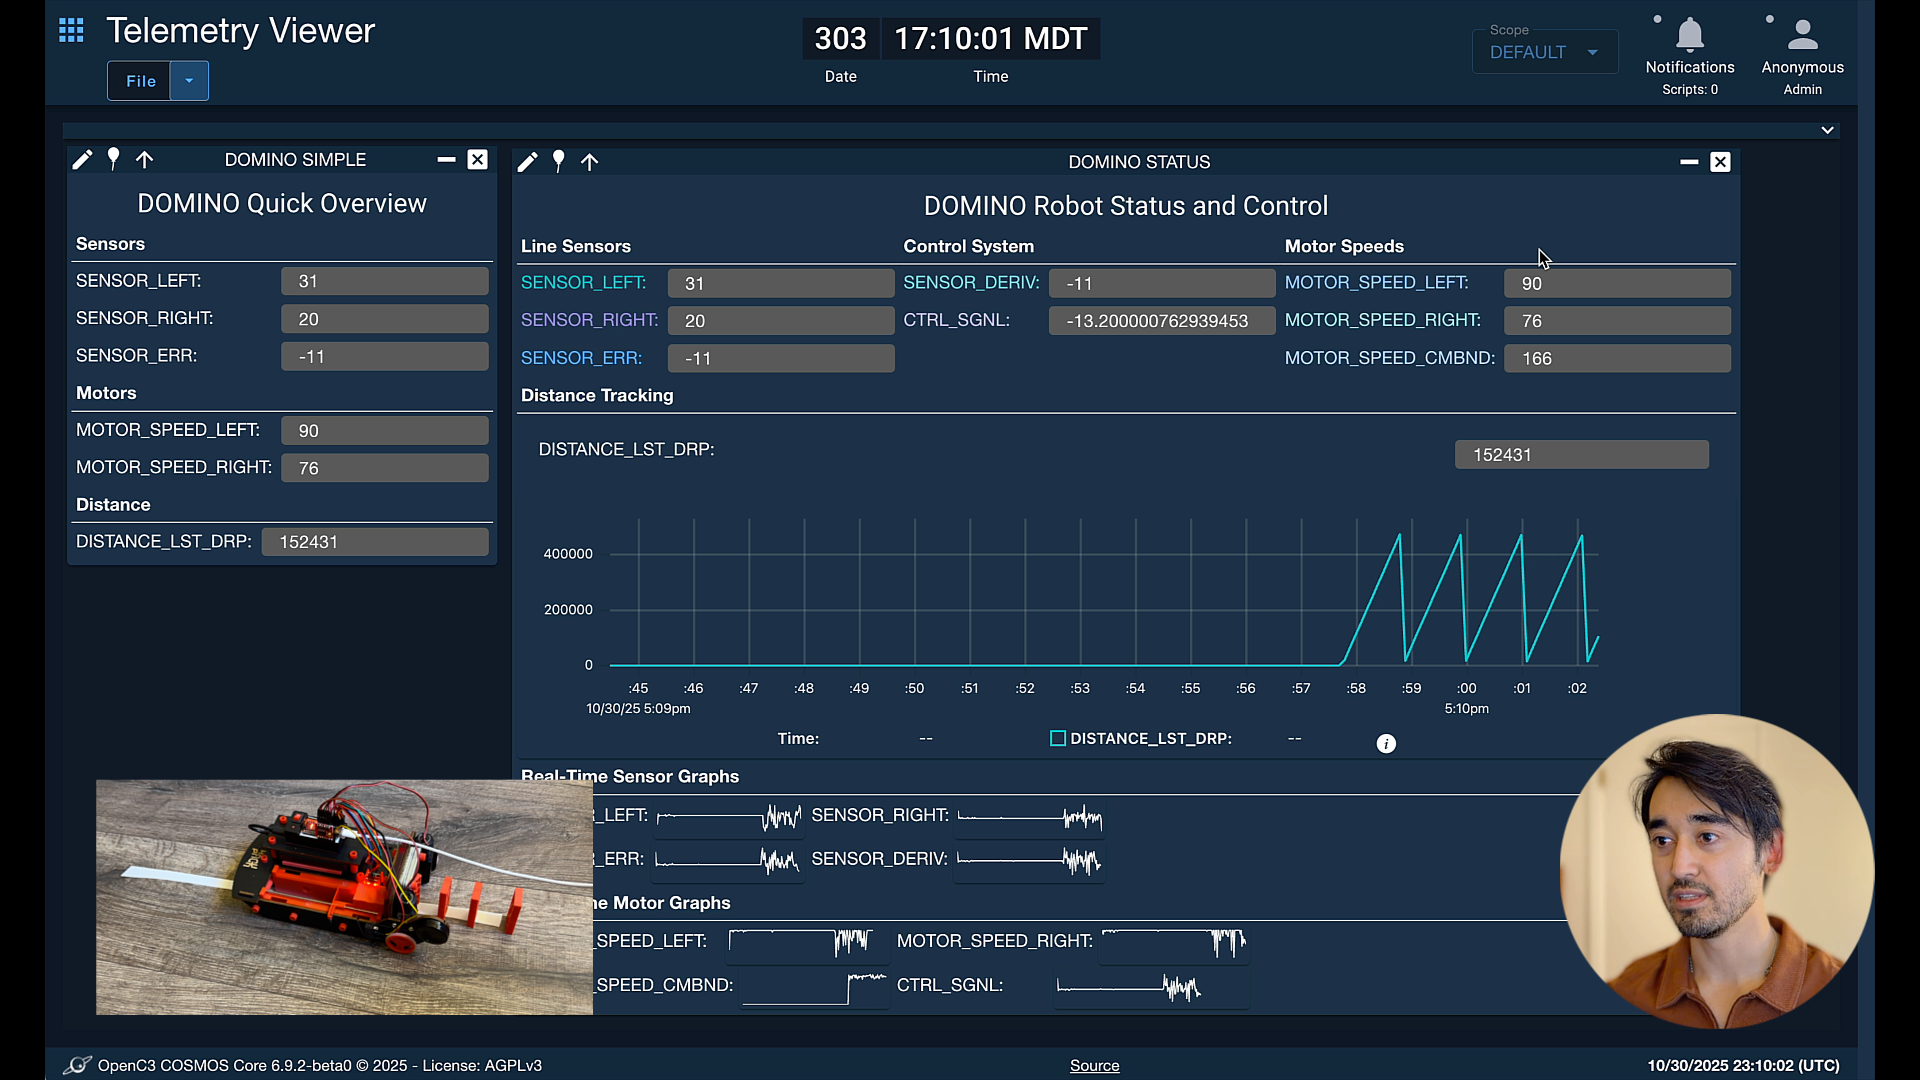This screenshot has height=1080, width=1920.
Task: Click the Notifications bell icon
Action: pyautogui.click(x=1689, y=36)
